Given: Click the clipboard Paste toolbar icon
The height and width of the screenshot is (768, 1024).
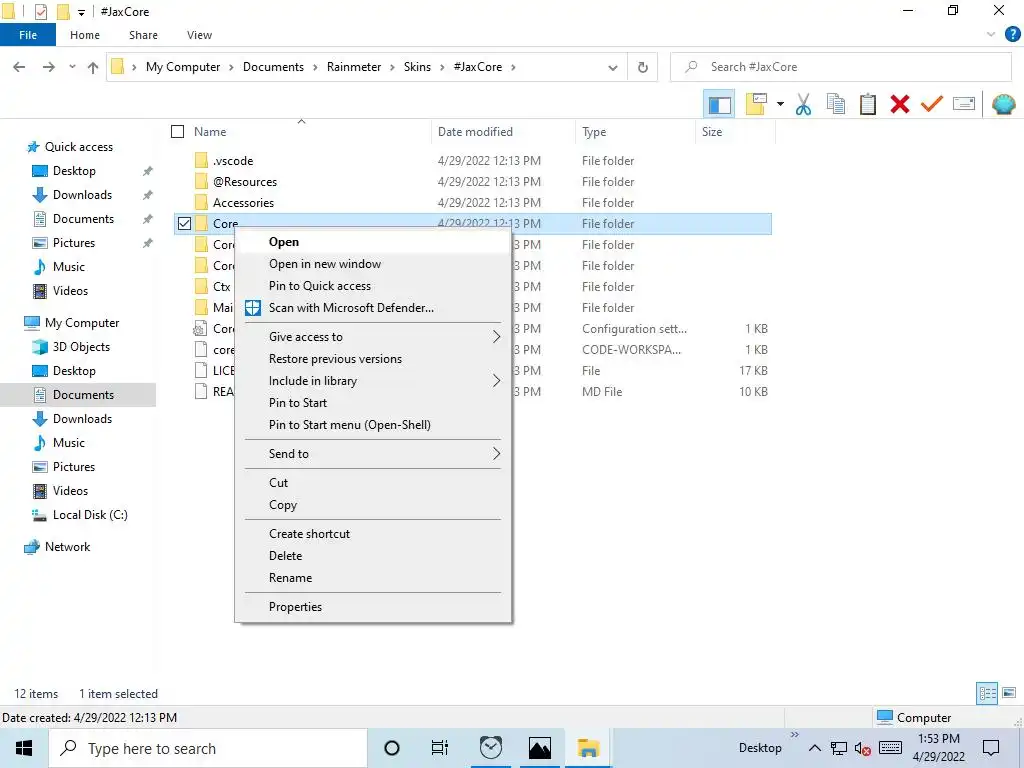Looking at the screenshot, I should coord(867,104).
